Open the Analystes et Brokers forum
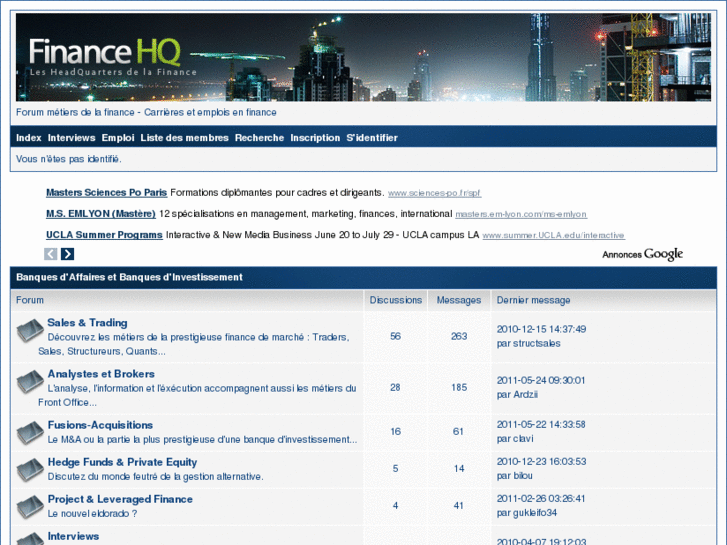The image size is (727, 545). pos(101,374)
